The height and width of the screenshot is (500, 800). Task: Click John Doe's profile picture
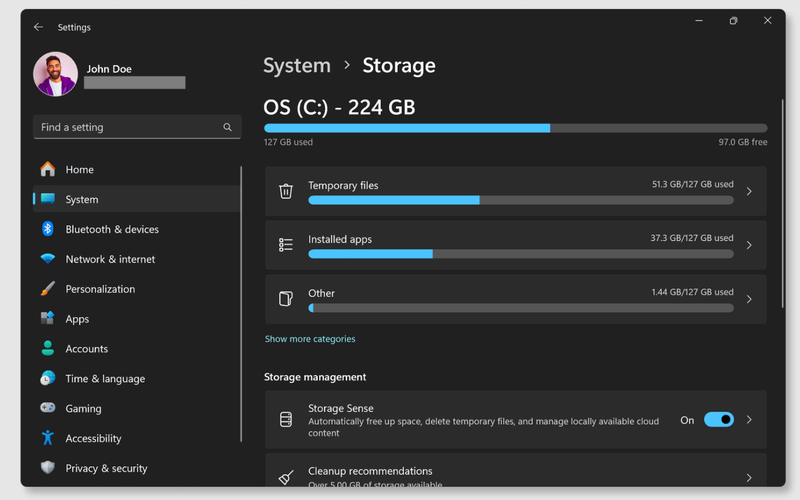pos(56,74)
